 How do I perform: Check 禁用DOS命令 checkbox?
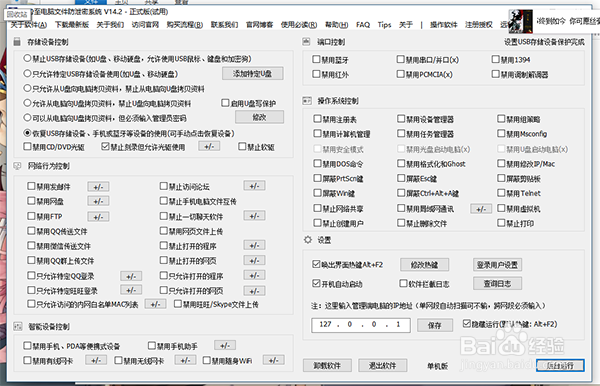click(317, 163)
